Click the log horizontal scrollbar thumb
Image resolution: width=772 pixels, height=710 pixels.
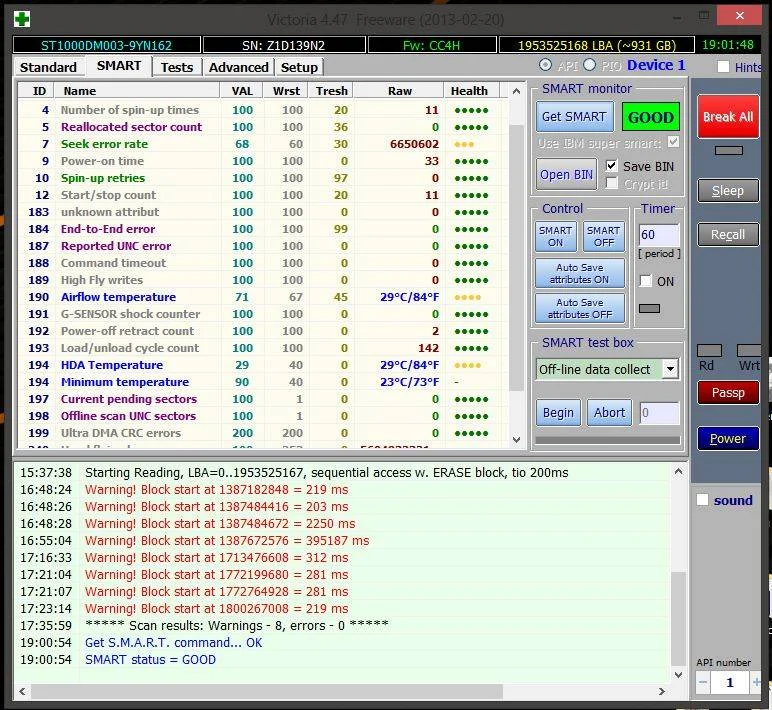pyautogui.click(x=267, y=691)
